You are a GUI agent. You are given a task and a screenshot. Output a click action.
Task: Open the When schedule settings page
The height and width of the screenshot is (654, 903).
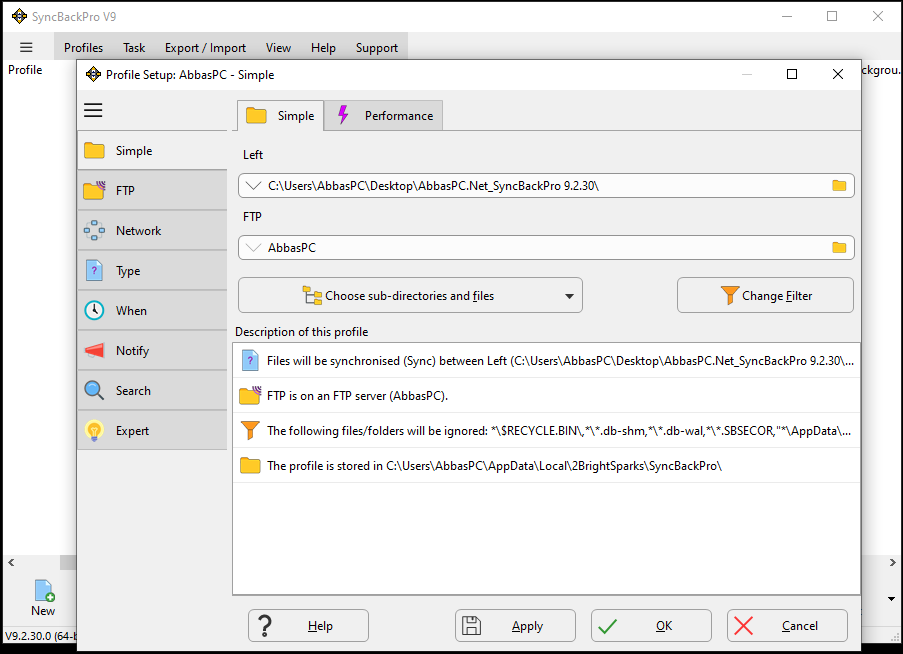[x=153, y=311]
